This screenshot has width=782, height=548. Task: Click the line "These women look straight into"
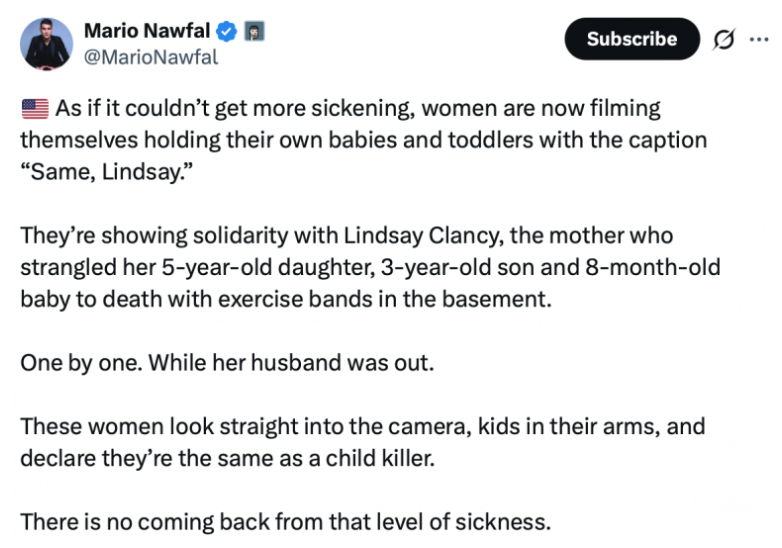(x=363, y=426)
